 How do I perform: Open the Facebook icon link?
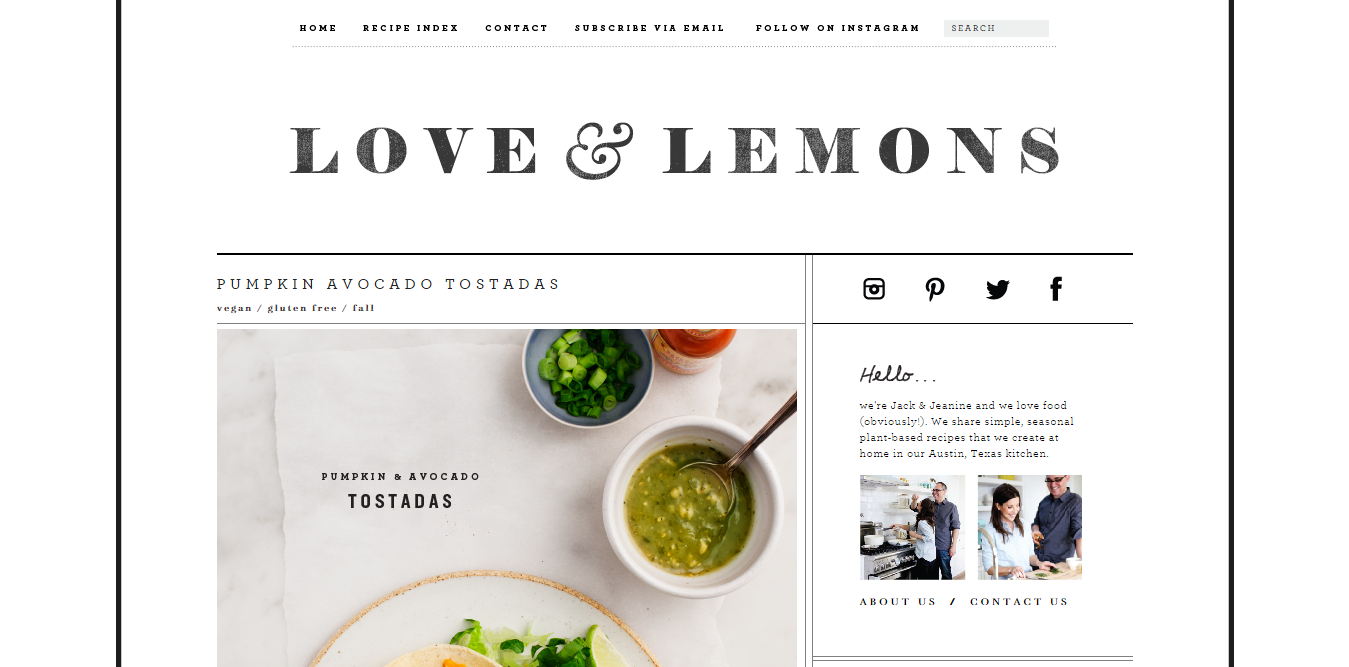(x=1056, y=289)
